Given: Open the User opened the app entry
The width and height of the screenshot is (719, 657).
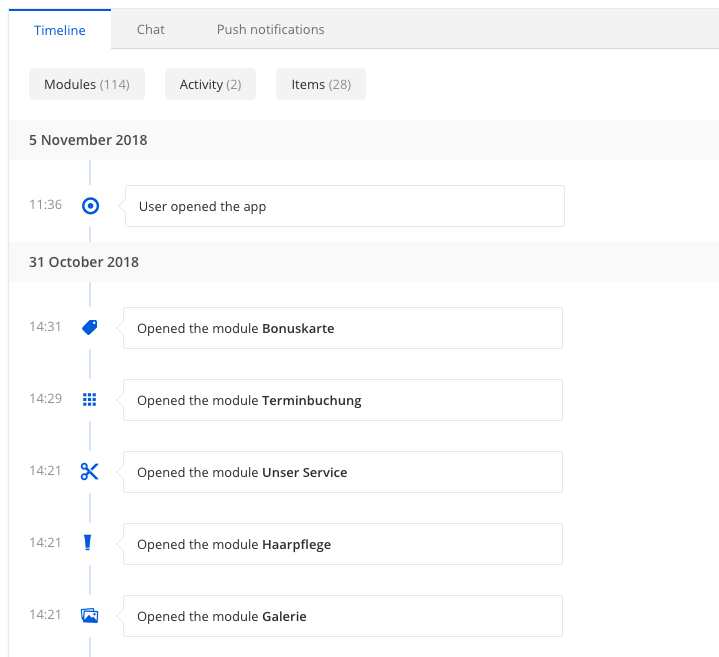Looking at the screenshot, I should (344, 206).
